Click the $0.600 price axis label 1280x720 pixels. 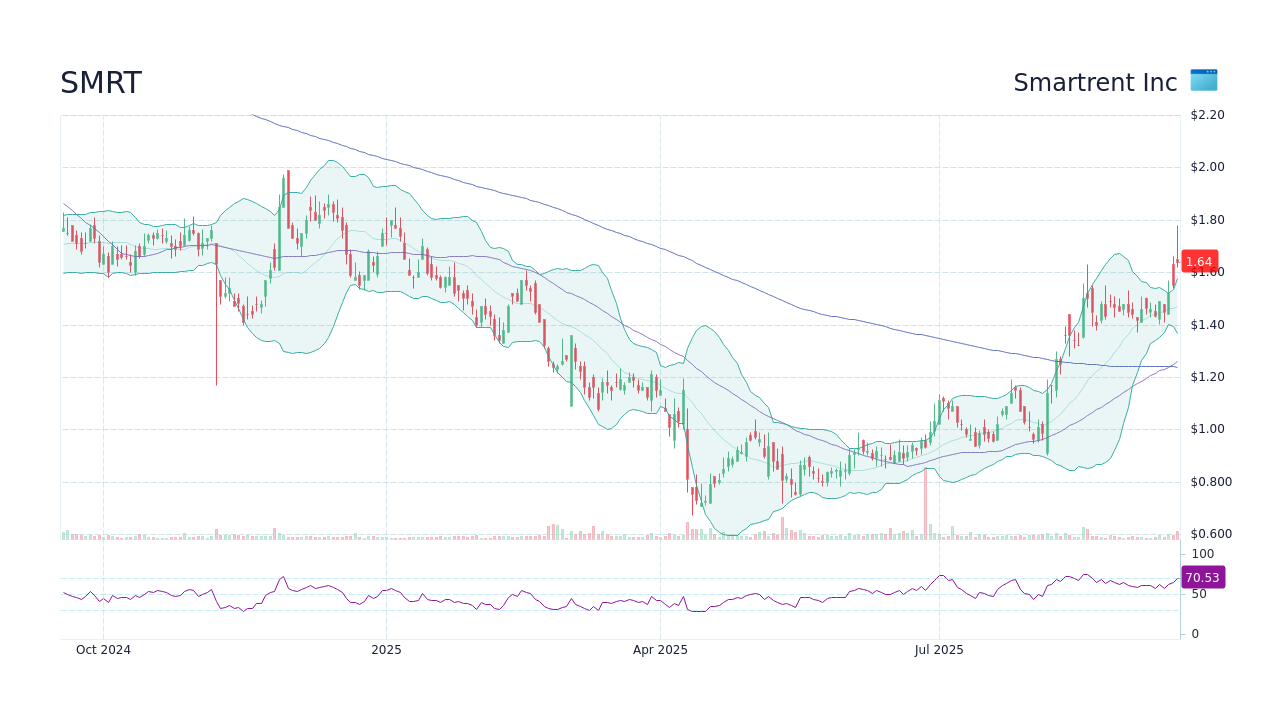(x=1208, y=533)
